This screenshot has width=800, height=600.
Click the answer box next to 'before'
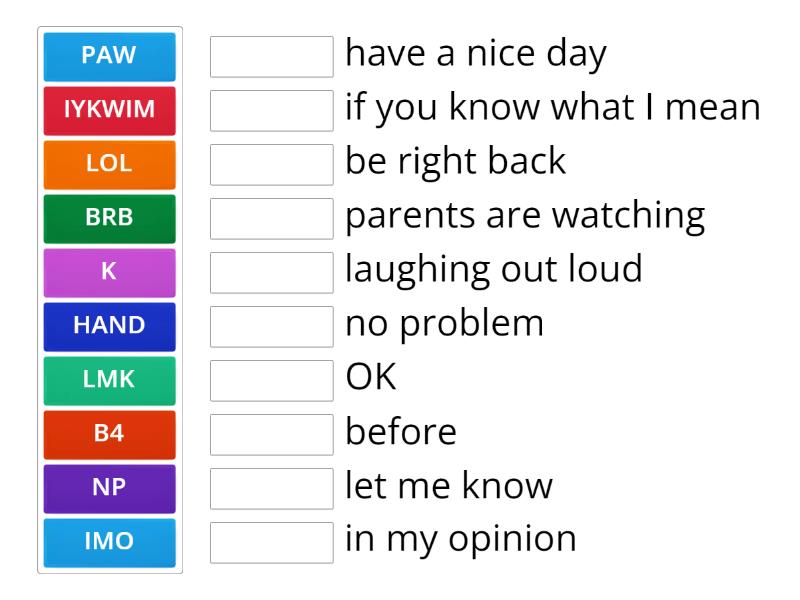click(271, 434)
